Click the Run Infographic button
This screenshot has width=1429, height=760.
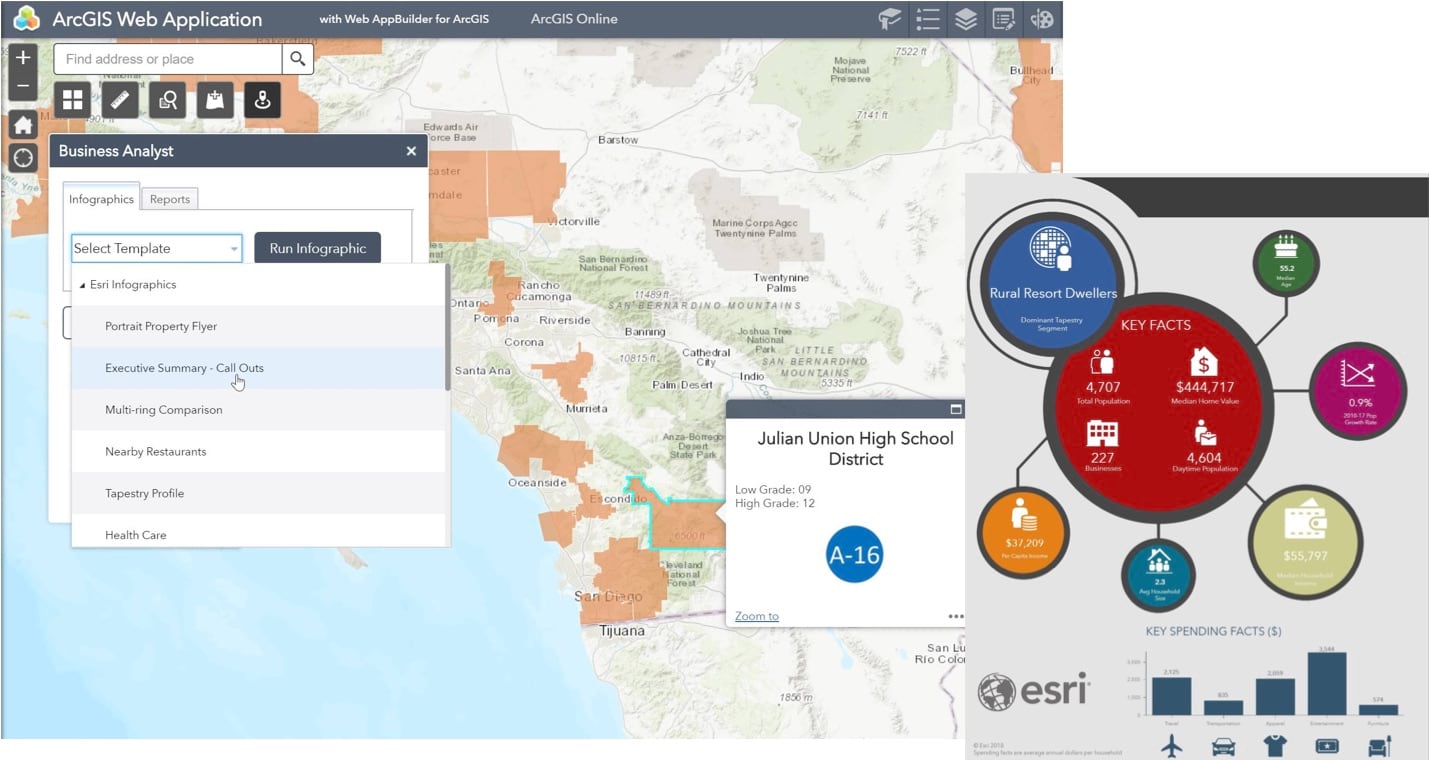[x=317, y=247]
